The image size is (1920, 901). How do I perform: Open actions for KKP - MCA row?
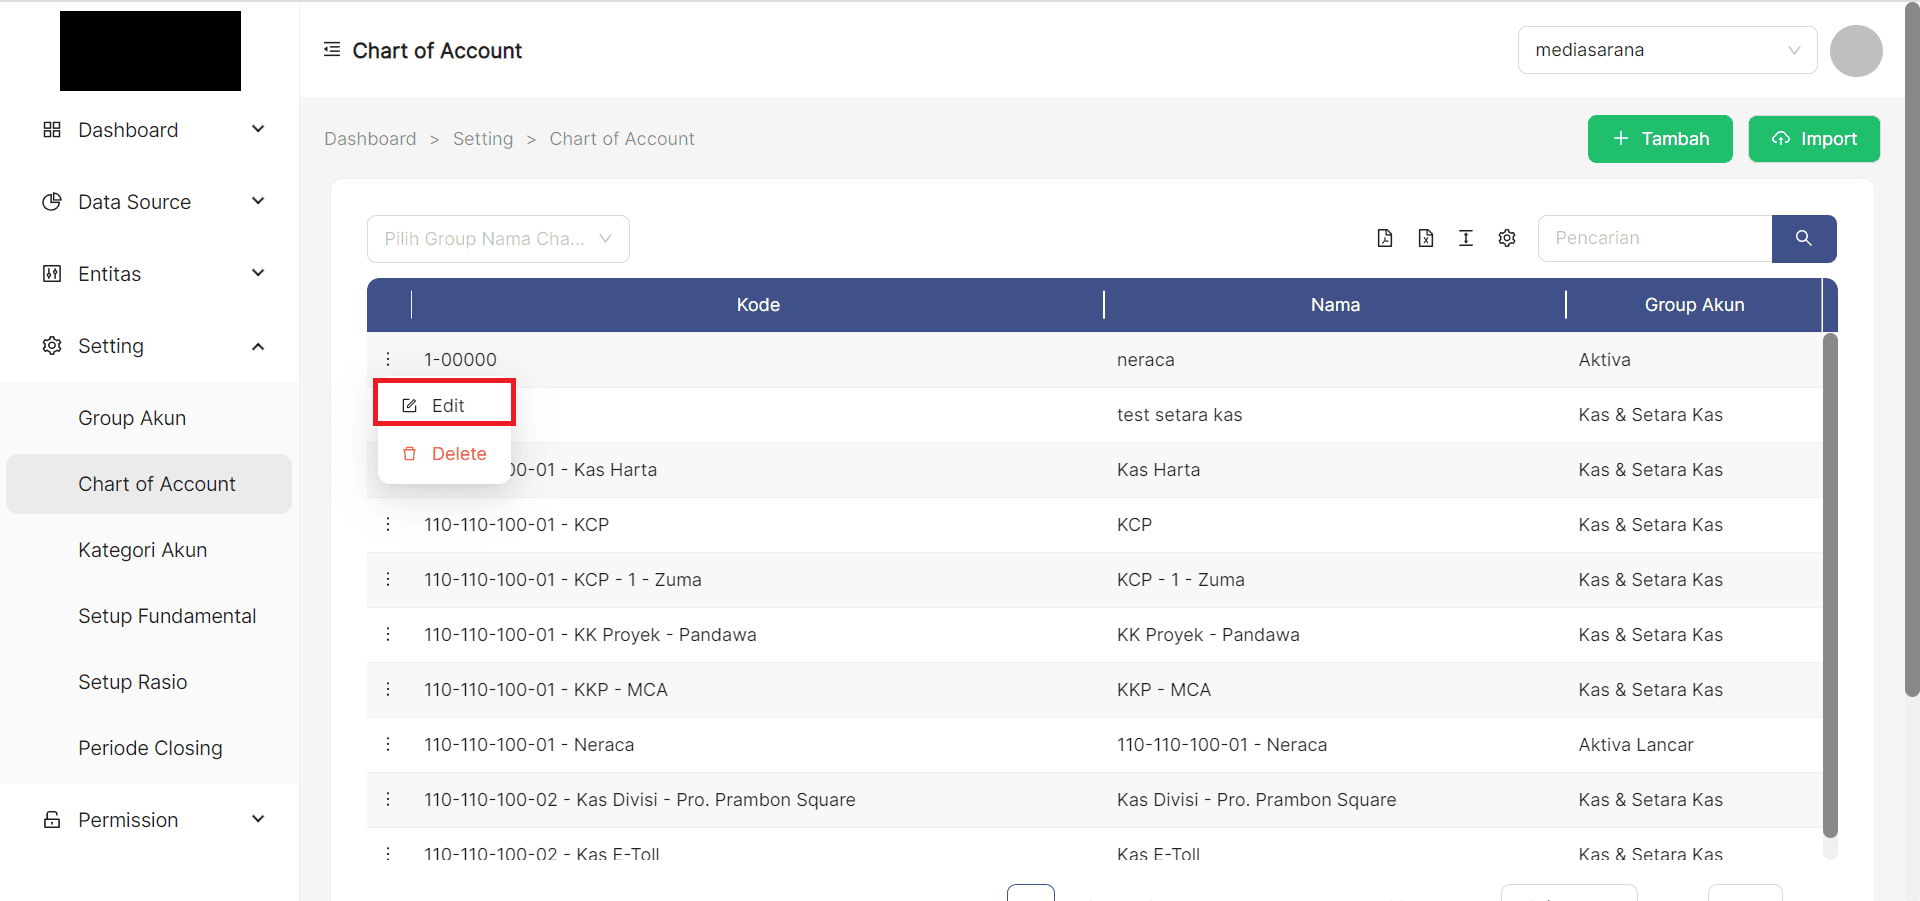point(388,690)
